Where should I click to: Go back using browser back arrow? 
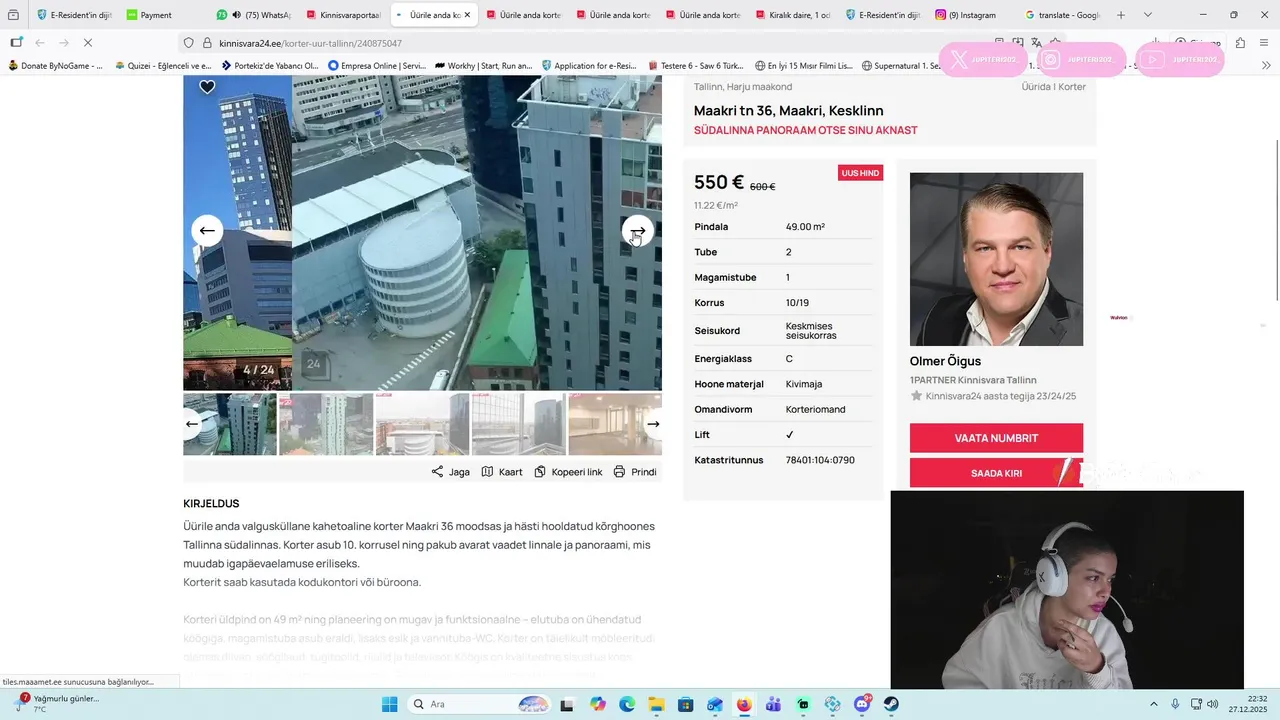(40, 43)
